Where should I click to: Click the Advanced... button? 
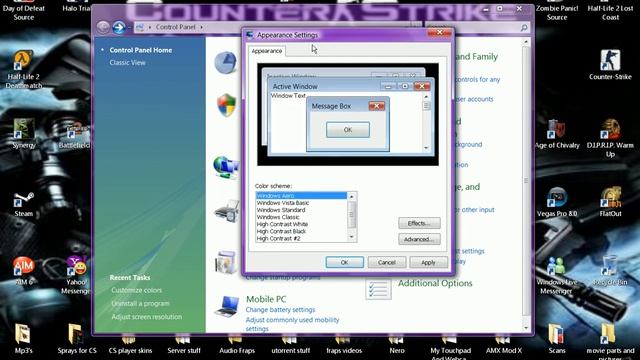(419, 239)
